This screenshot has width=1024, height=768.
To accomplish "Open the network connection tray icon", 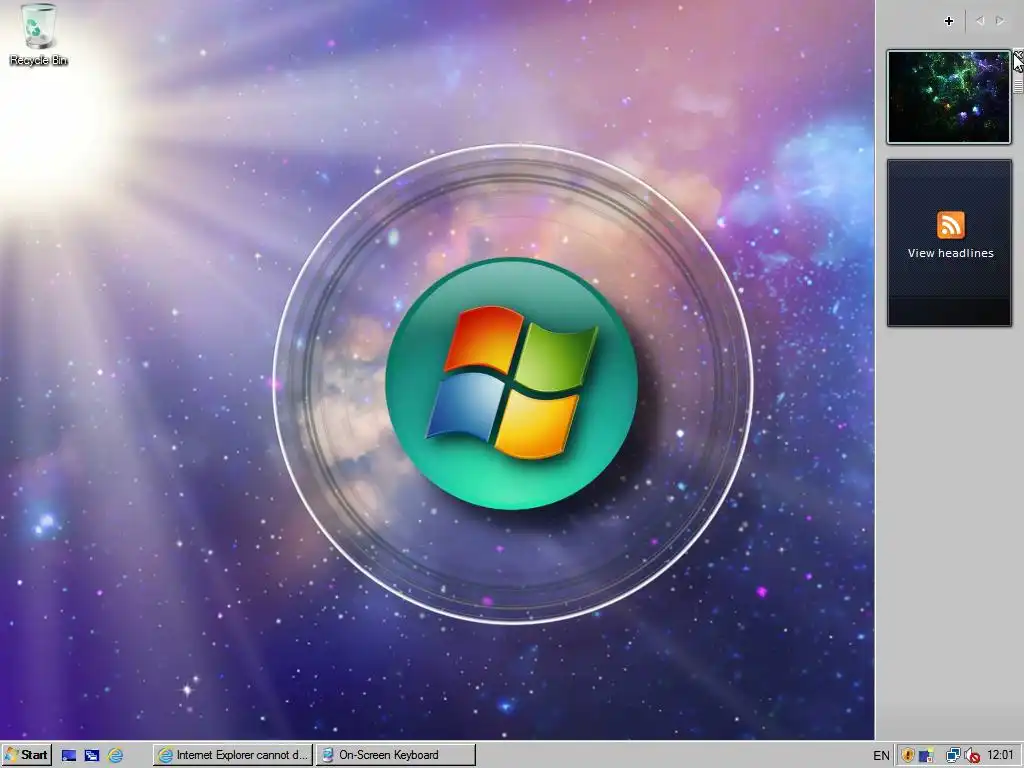I will 953,756.
